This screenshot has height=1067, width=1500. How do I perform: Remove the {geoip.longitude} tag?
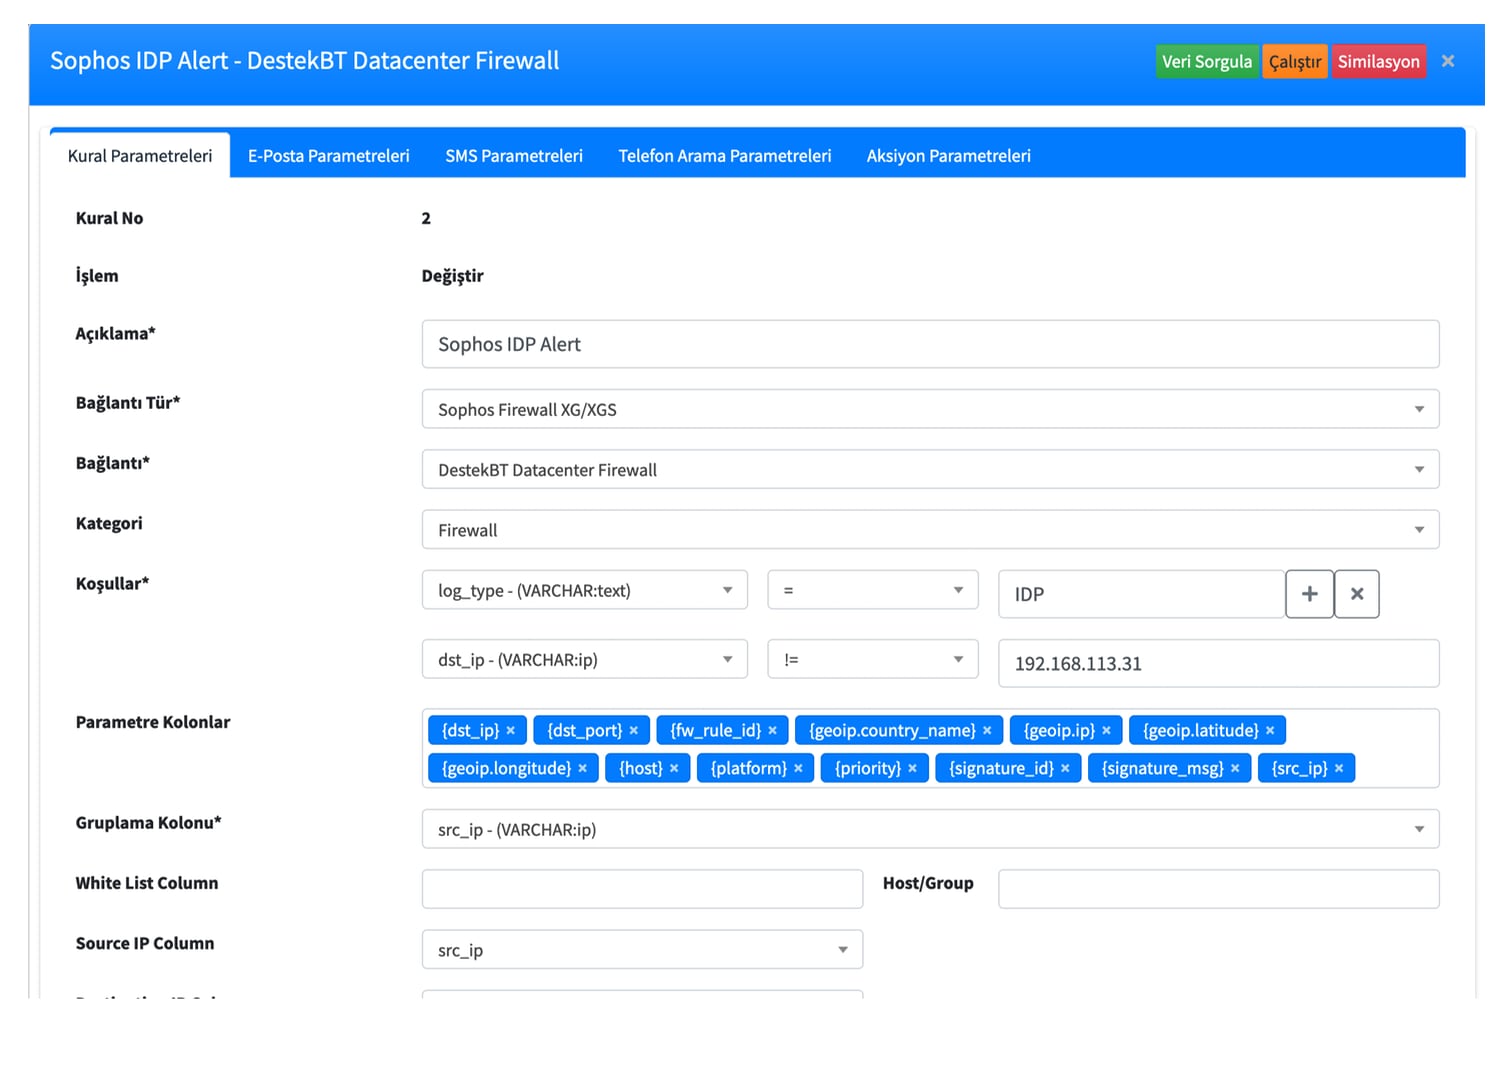click(x=582, y=768)
